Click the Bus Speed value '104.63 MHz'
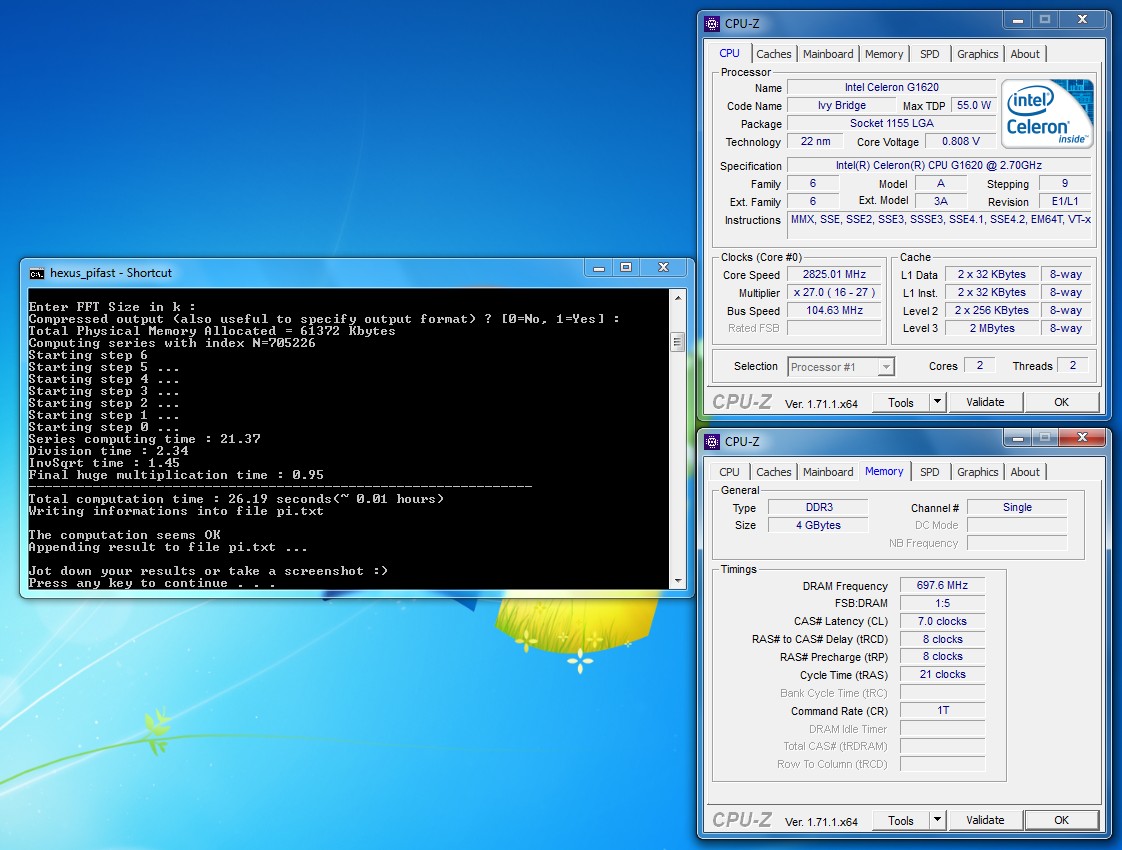The image size is (1122, 850). pyautogui.click(x=834, y=311)
